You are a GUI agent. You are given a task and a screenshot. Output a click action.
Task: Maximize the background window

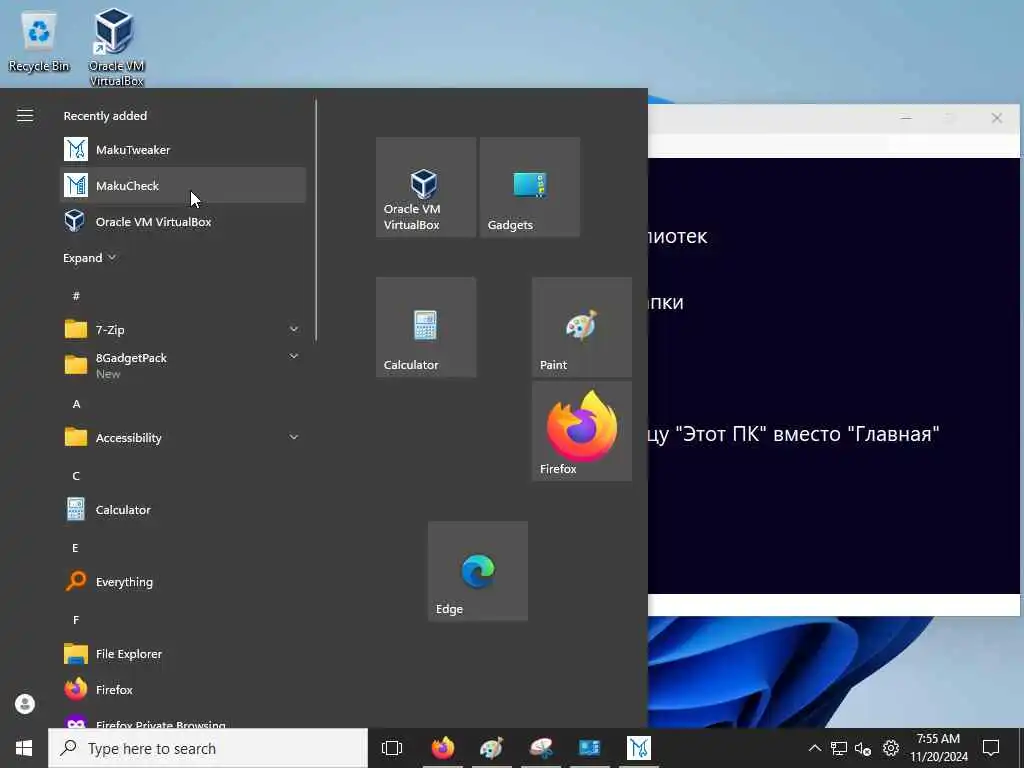(x=952, y=118)
